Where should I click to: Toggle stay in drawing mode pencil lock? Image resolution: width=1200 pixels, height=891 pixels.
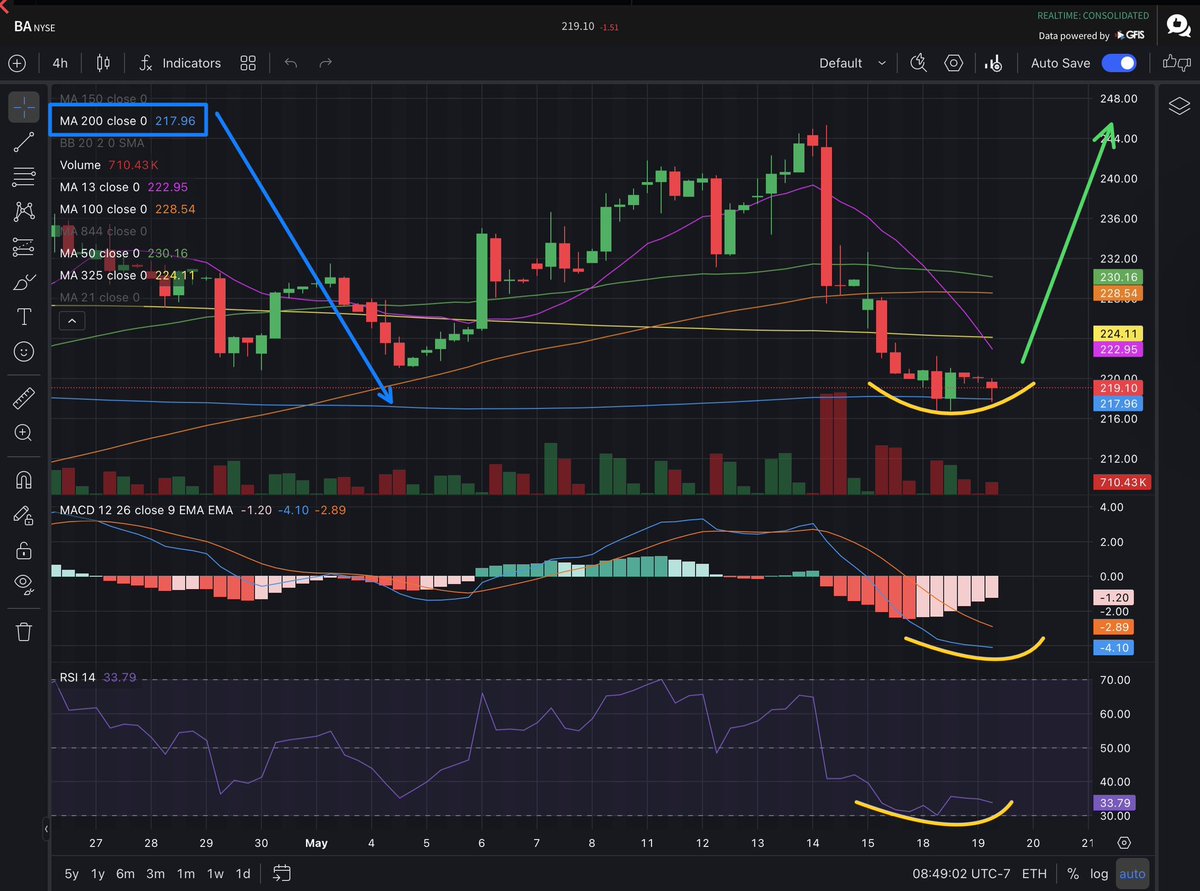point(24,514)
